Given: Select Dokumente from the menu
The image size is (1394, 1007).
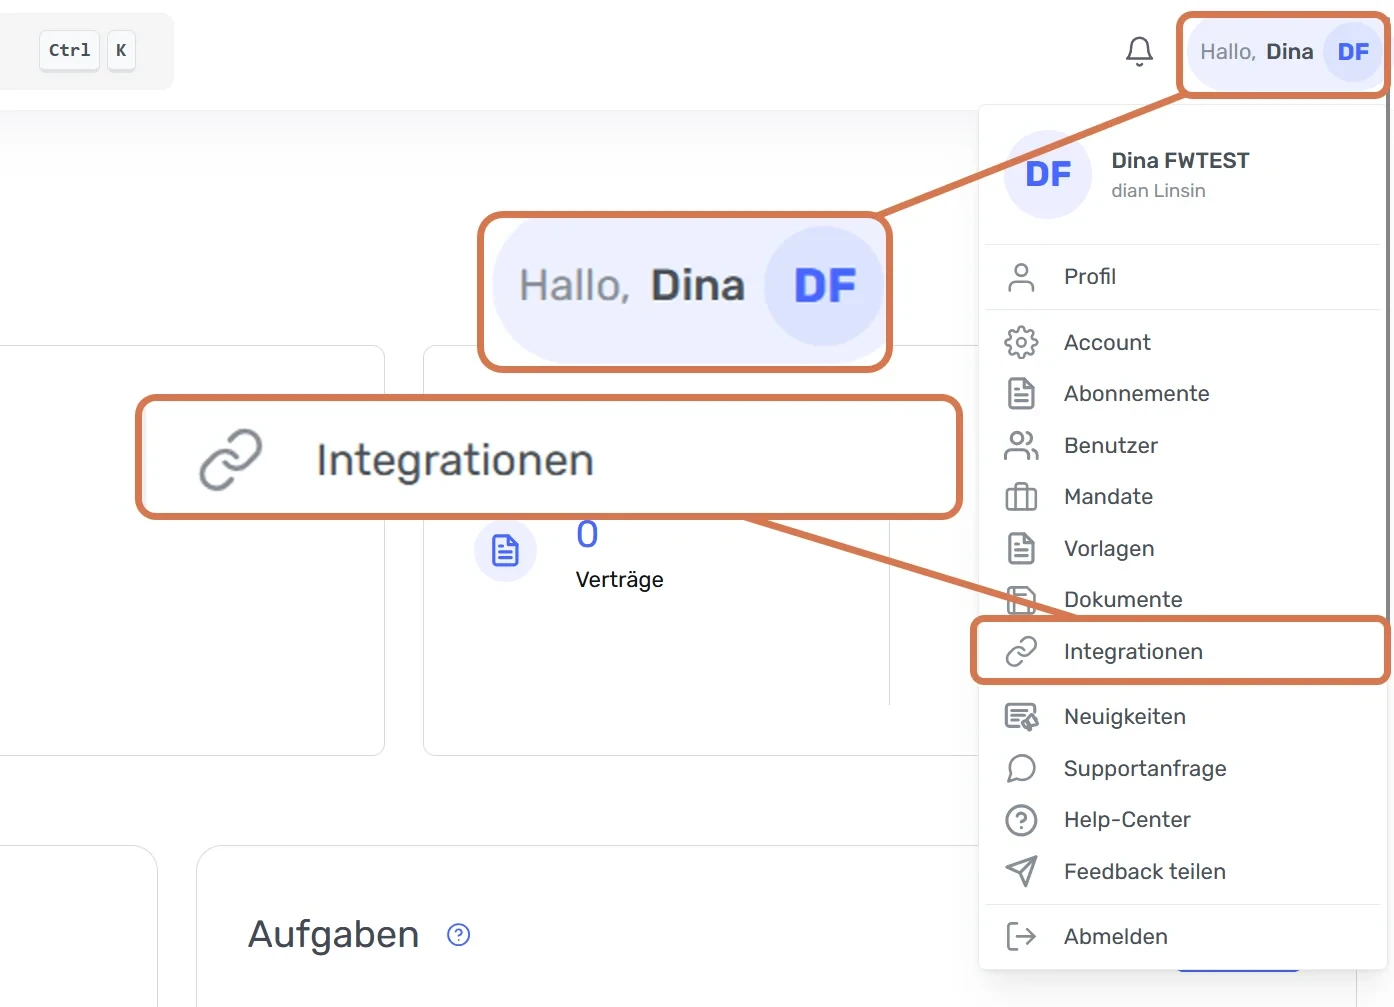Looking at the screenshot, I should [1182, 598].
